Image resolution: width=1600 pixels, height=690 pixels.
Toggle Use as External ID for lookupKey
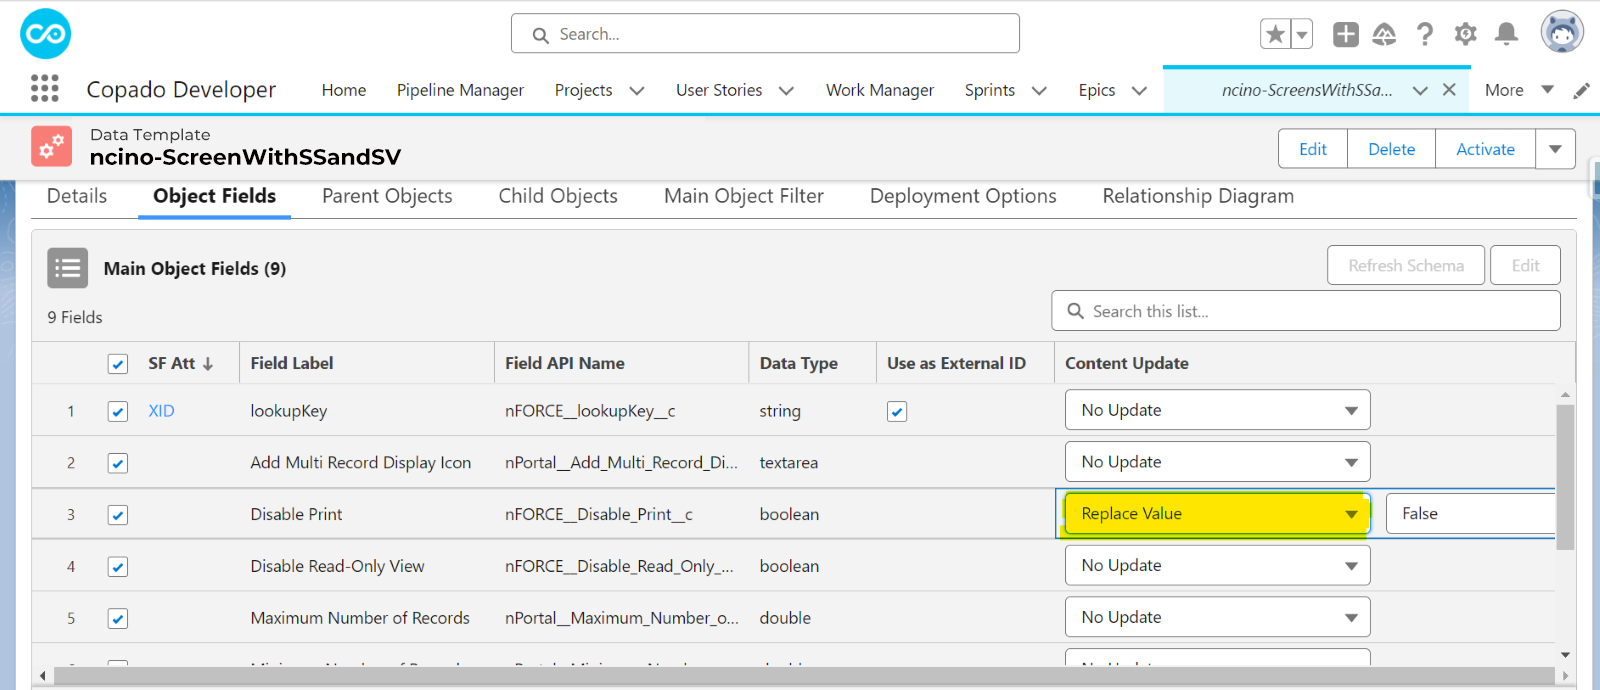(x=897, y=411)
